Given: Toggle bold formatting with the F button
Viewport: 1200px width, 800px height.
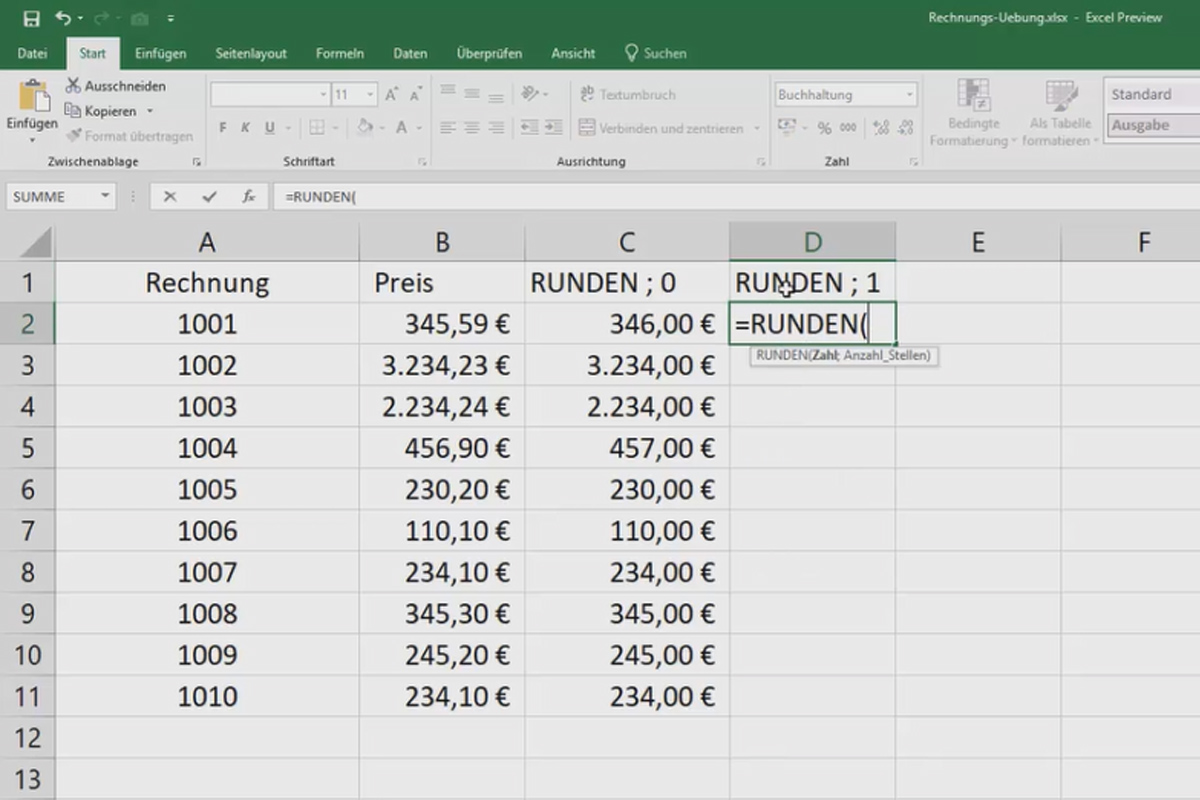Looking at the screenshot, I should [x=223, y=127].
